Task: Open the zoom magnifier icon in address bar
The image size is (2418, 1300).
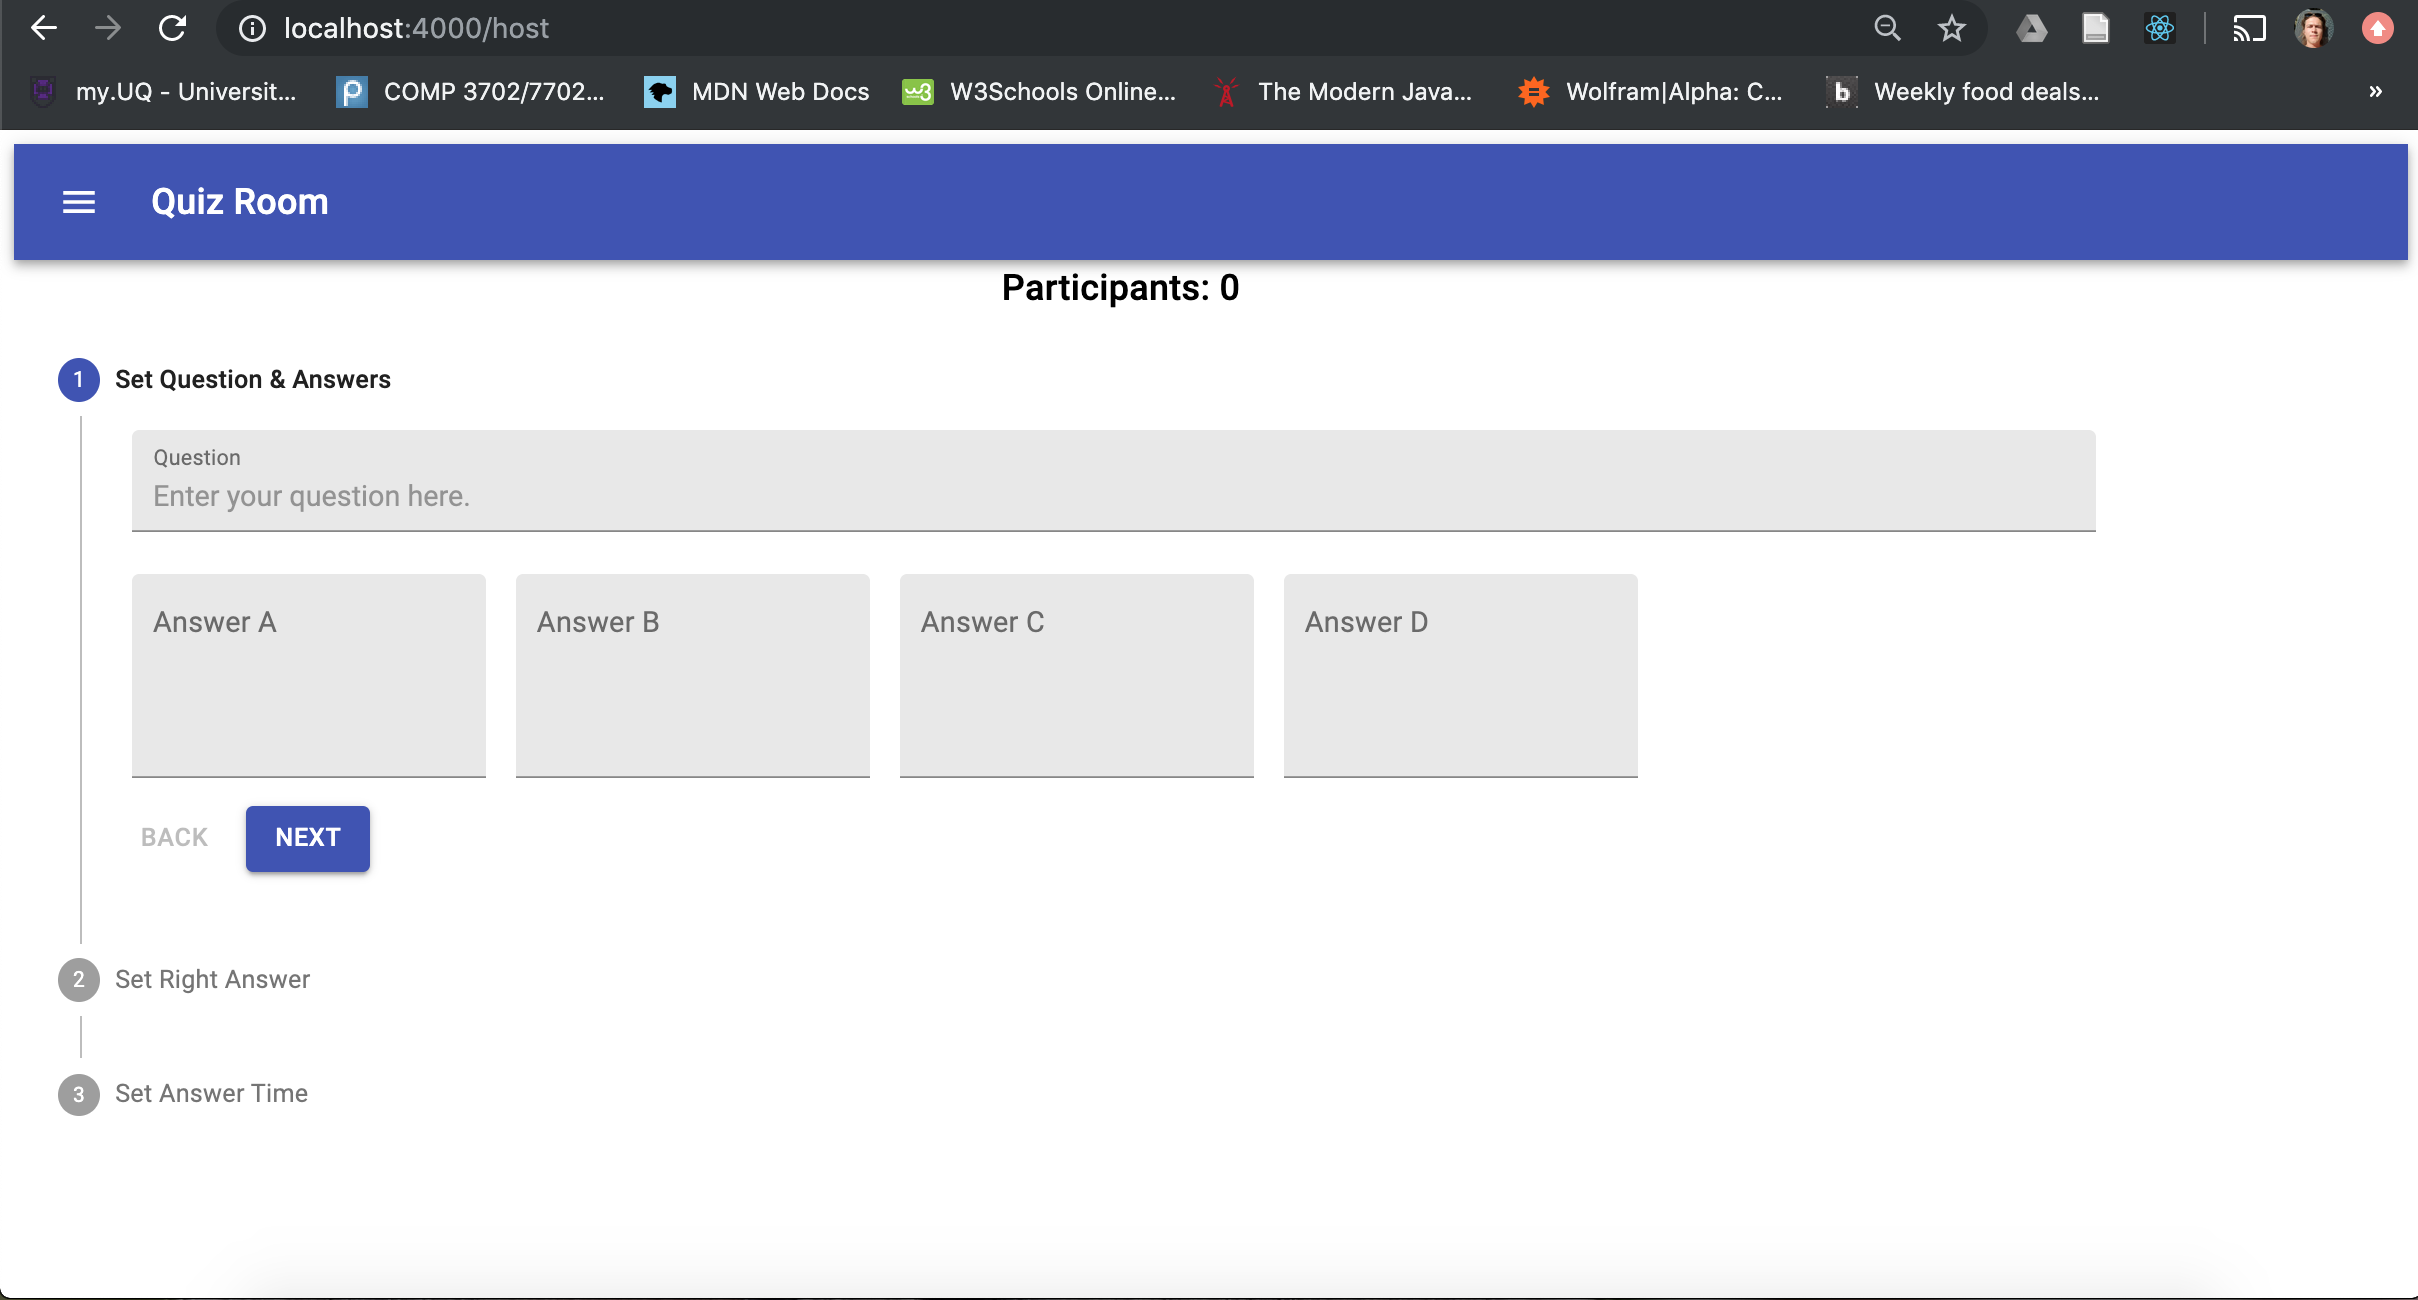Action: click(x=1887, y=28)
